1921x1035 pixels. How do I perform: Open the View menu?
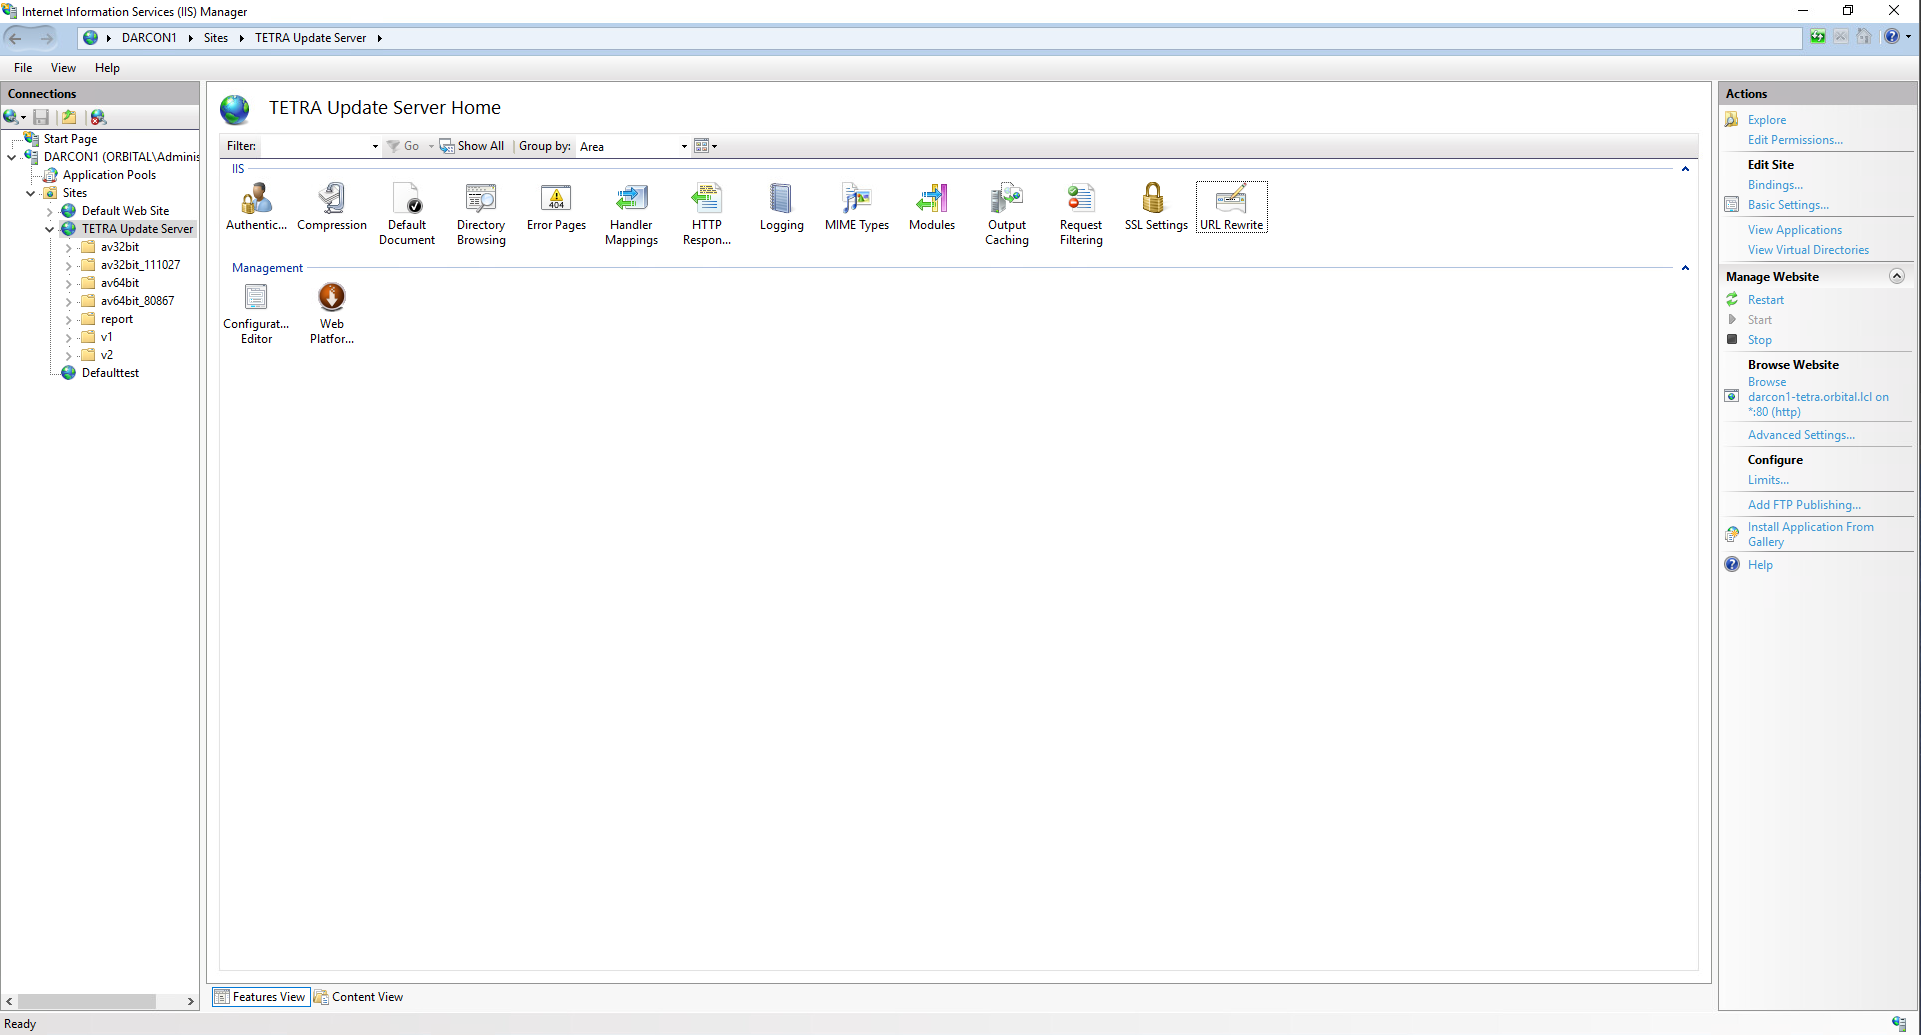point(63,67)
